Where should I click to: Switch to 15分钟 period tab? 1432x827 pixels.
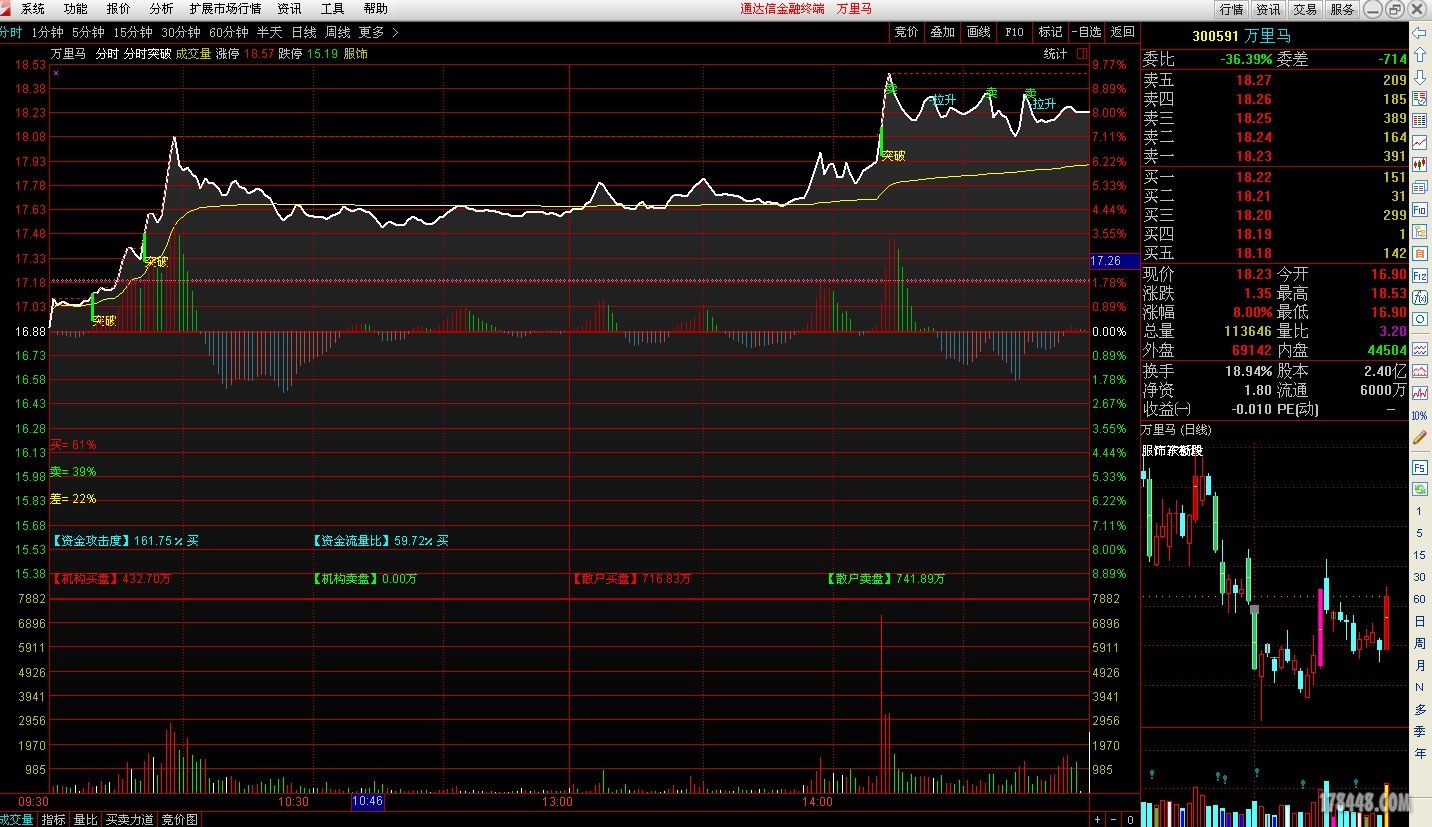(132, 32)
